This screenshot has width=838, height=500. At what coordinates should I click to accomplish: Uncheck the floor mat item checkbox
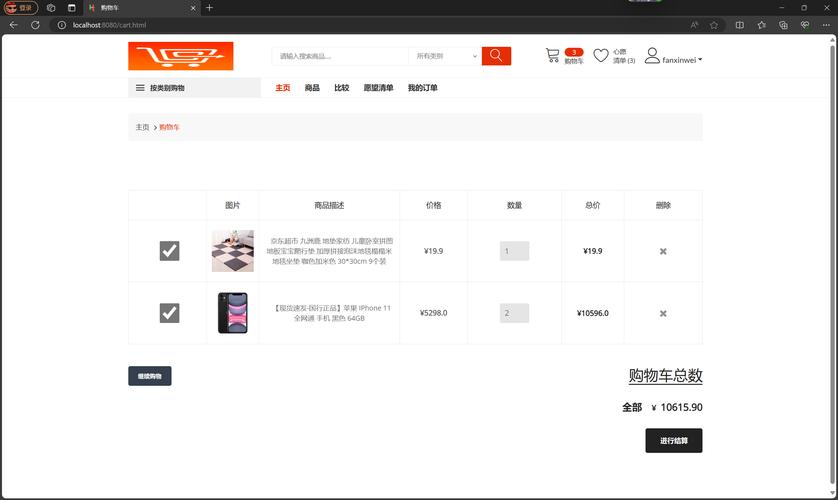click(x=169, y=251)
